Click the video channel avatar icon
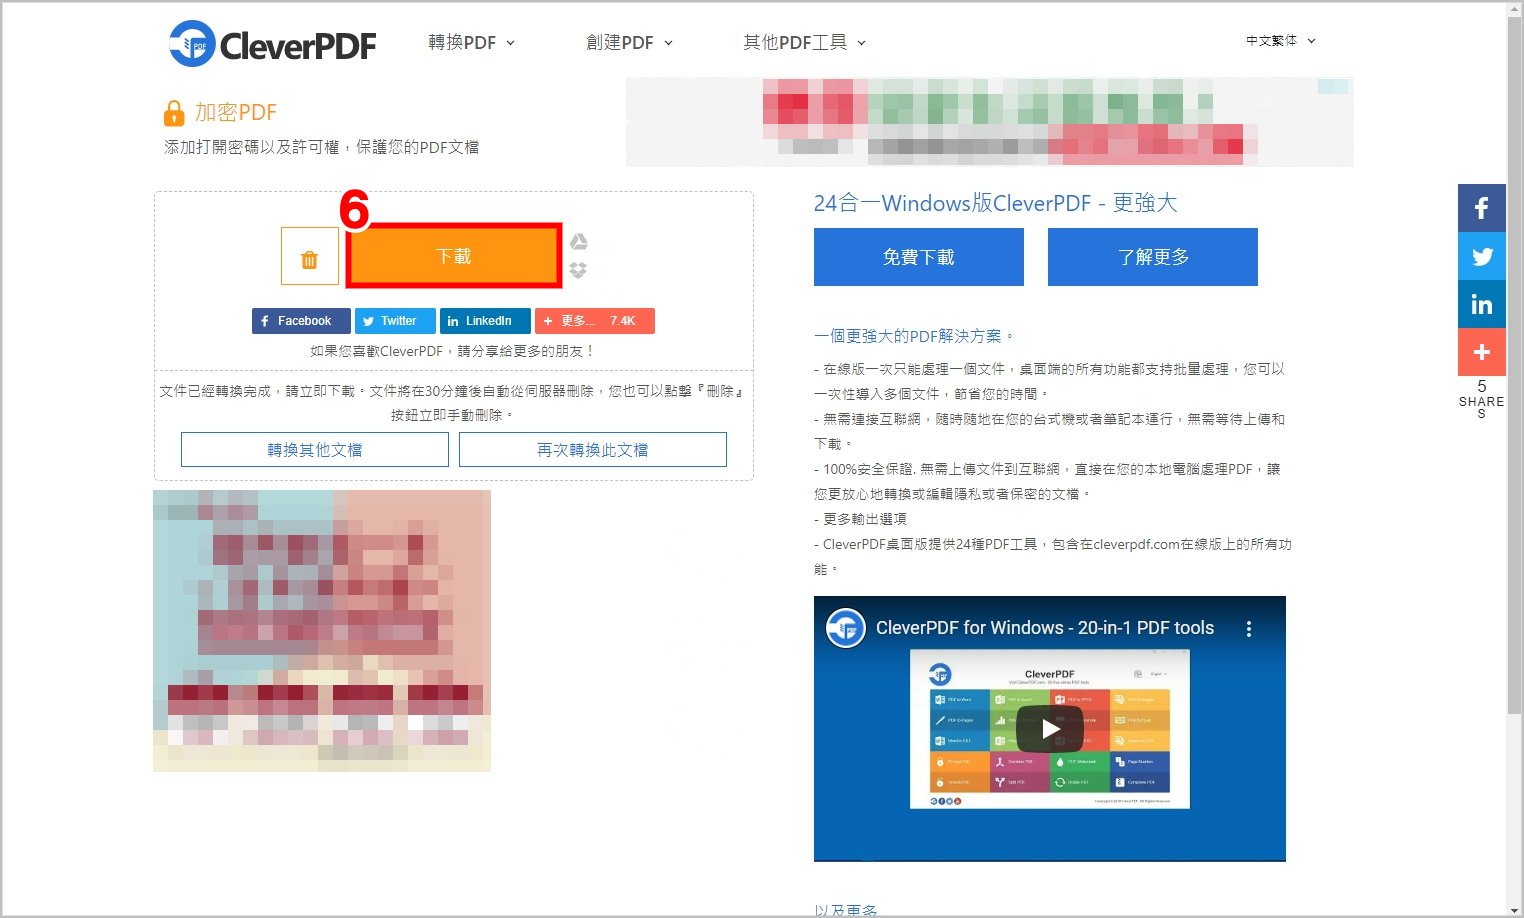The image size is (1524, 918). coord(845,628)
